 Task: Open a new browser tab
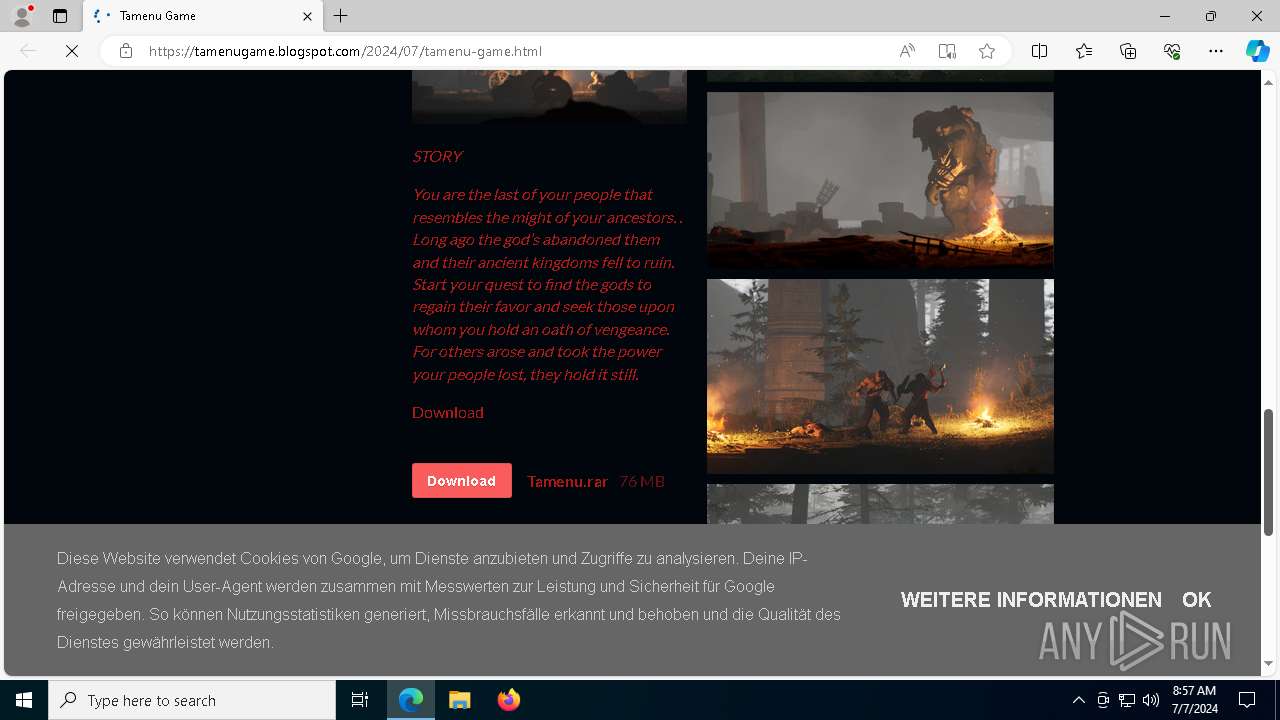[x=341, y=16]
